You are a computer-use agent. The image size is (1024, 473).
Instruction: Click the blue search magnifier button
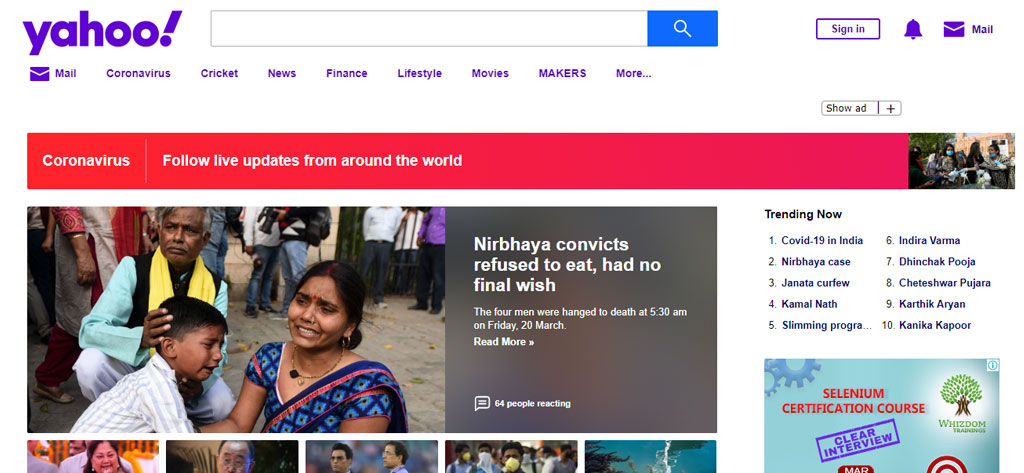(x=682, y=29)
